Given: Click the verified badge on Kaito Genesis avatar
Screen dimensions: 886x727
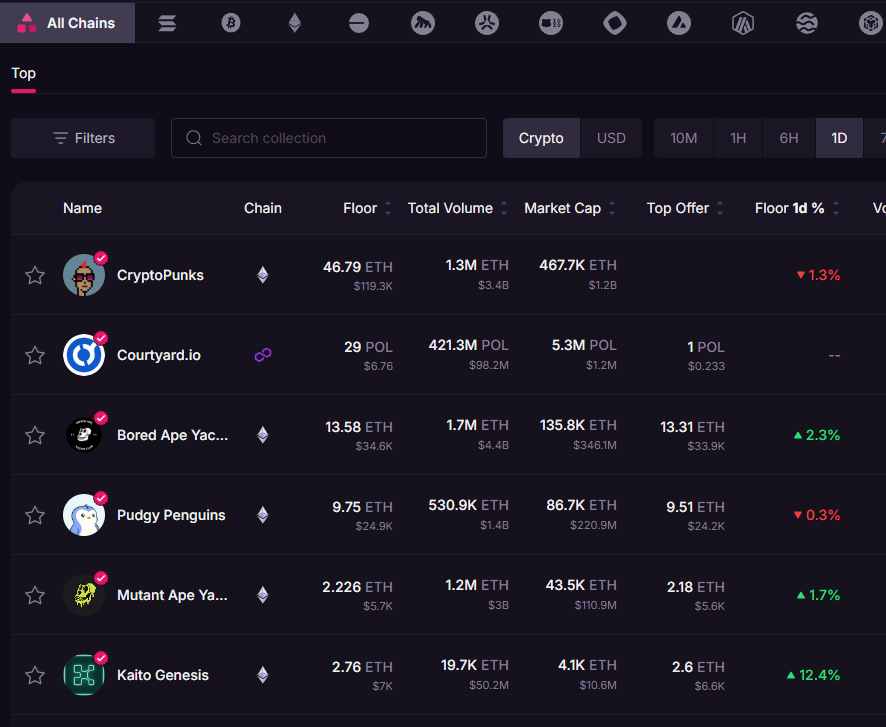Looking at the screenshot, I should pos(101,658).
